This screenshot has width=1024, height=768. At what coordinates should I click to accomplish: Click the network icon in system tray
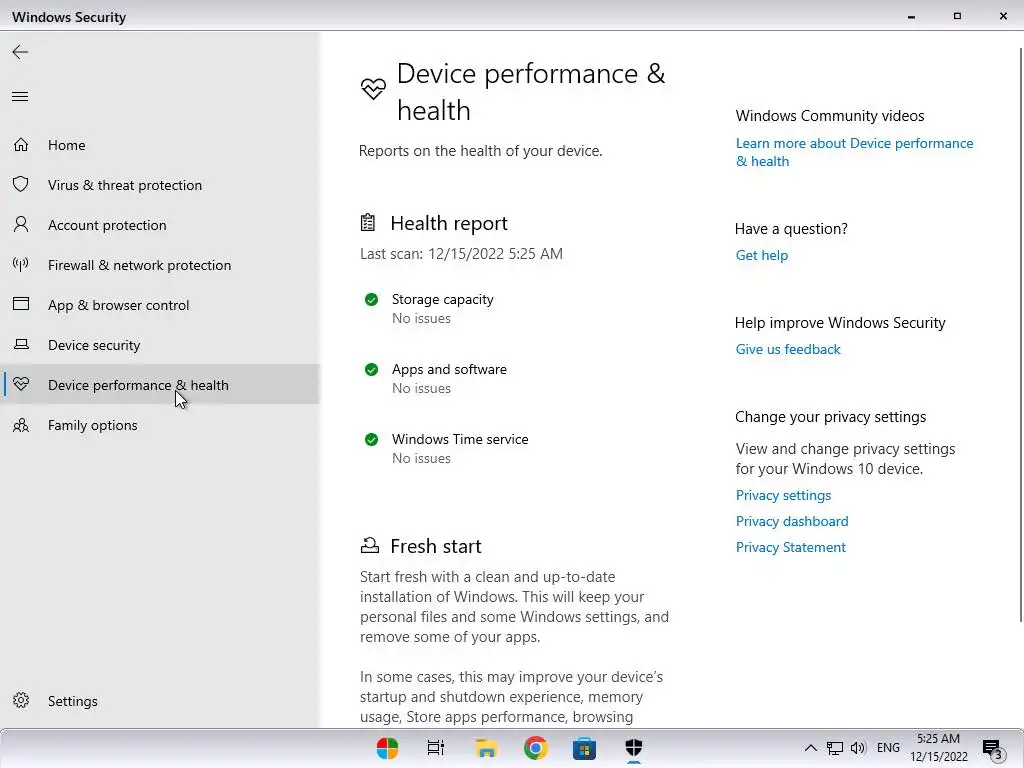[x=835, y=748]
